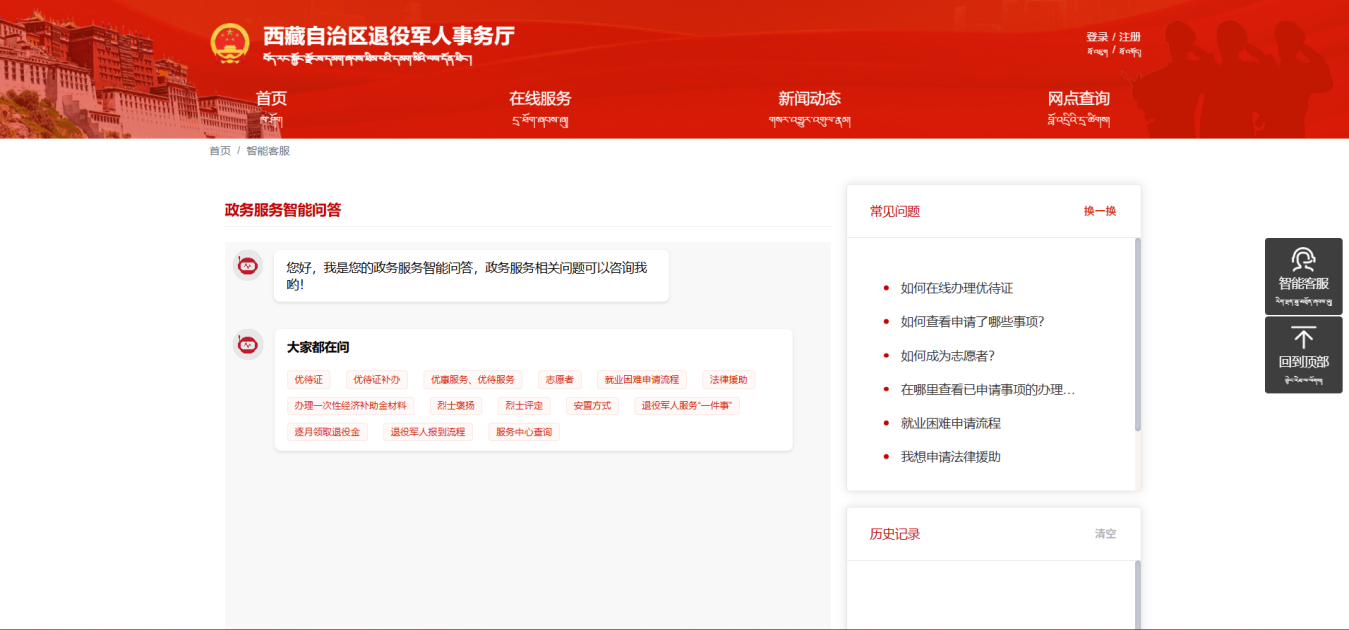
Task: Click 首页 in the breadcrumb
Action: click(x=220, y=151)
